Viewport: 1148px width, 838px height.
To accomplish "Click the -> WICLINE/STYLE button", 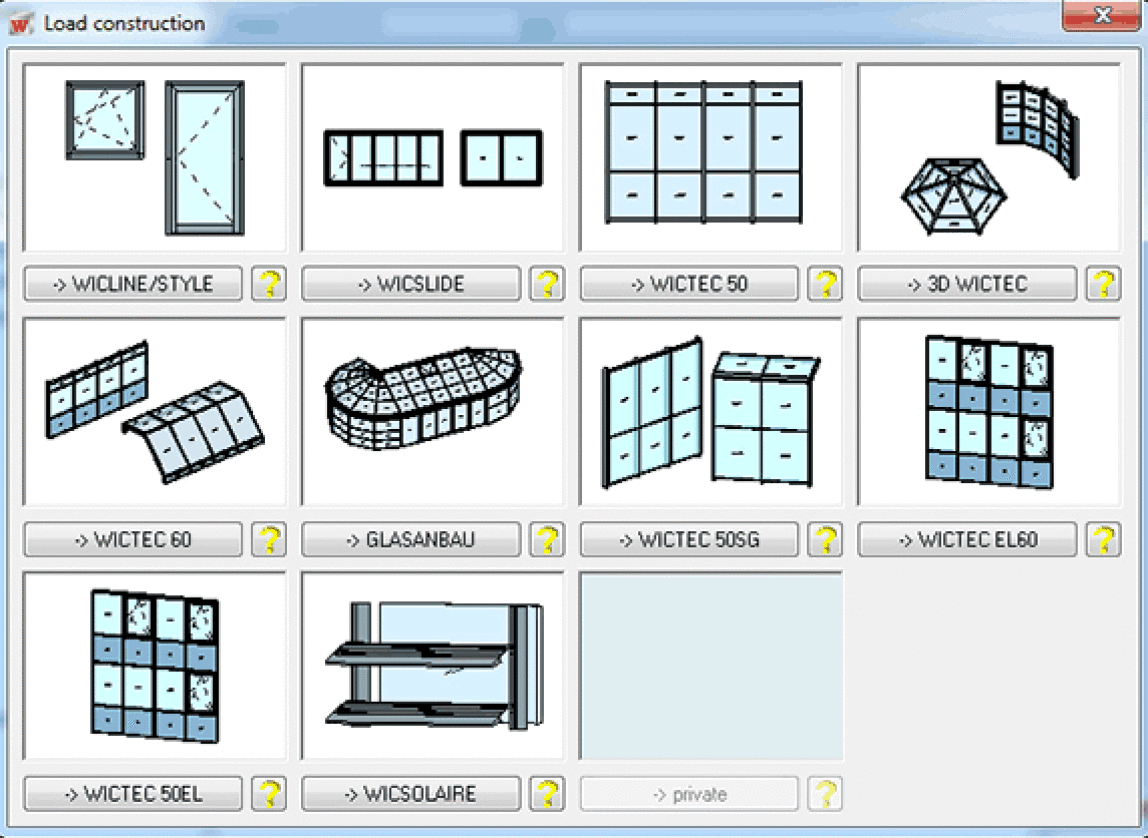I will 133,284.
